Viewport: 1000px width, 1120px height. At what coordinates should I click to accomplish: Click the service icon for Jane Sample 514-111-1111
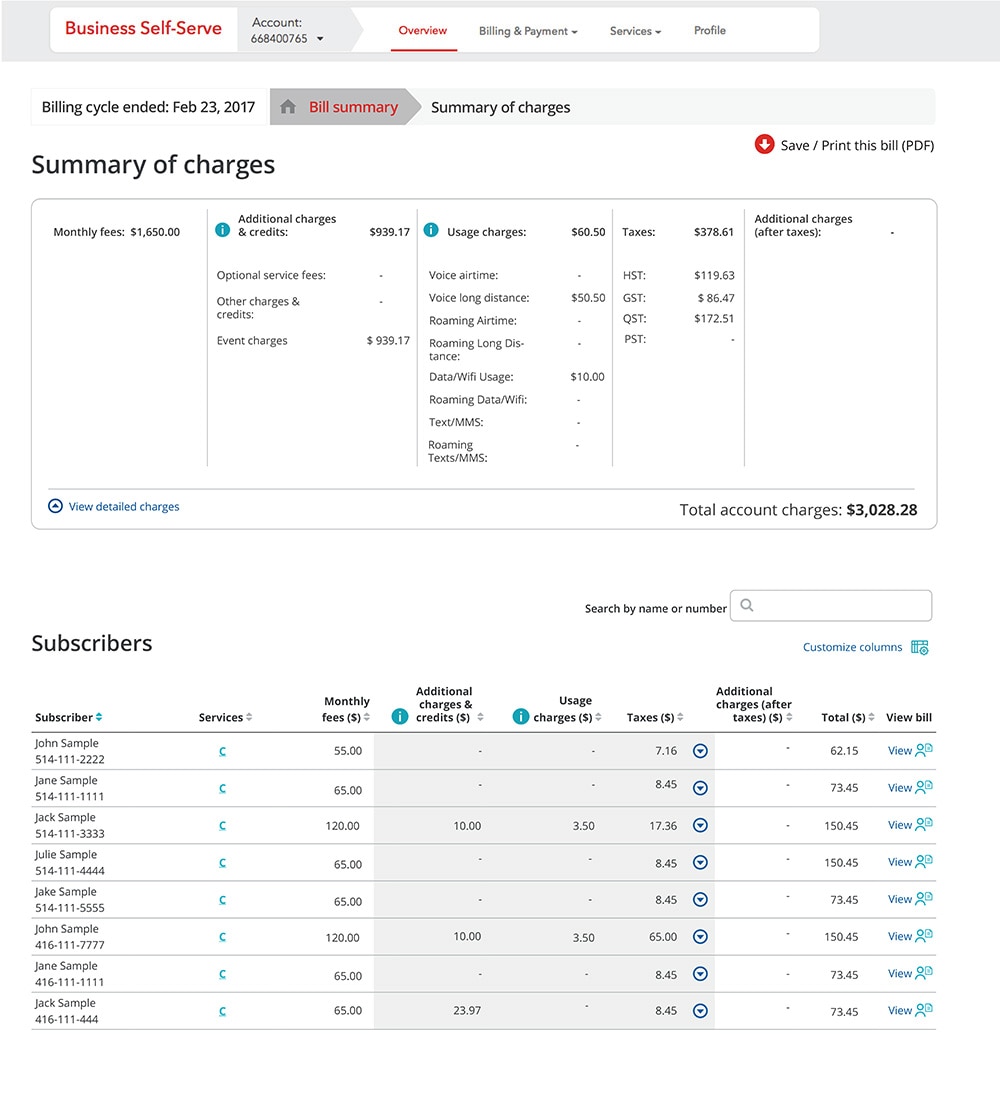click(222, 788)
